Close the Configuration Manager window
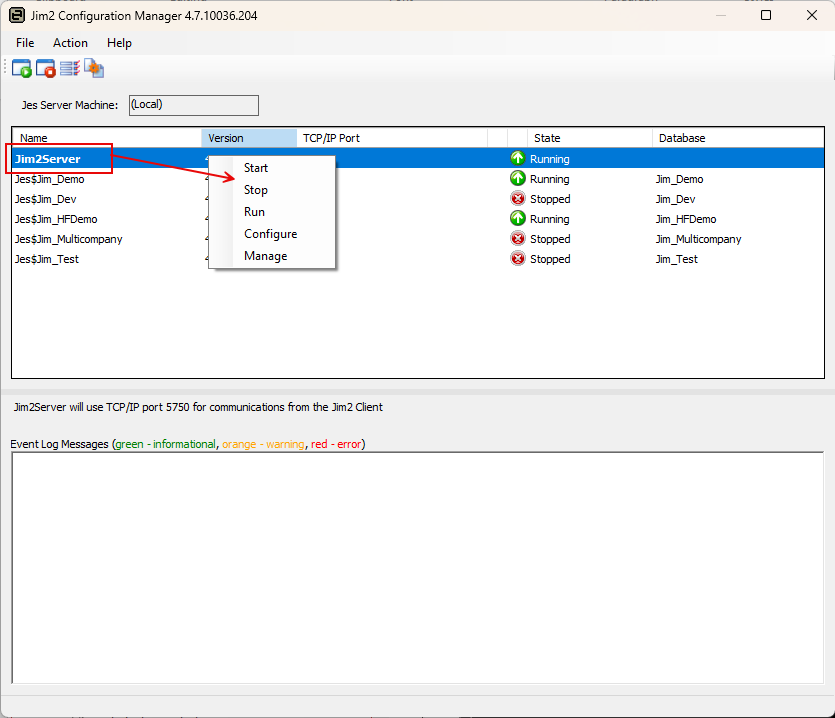 [x=812, y=15]
